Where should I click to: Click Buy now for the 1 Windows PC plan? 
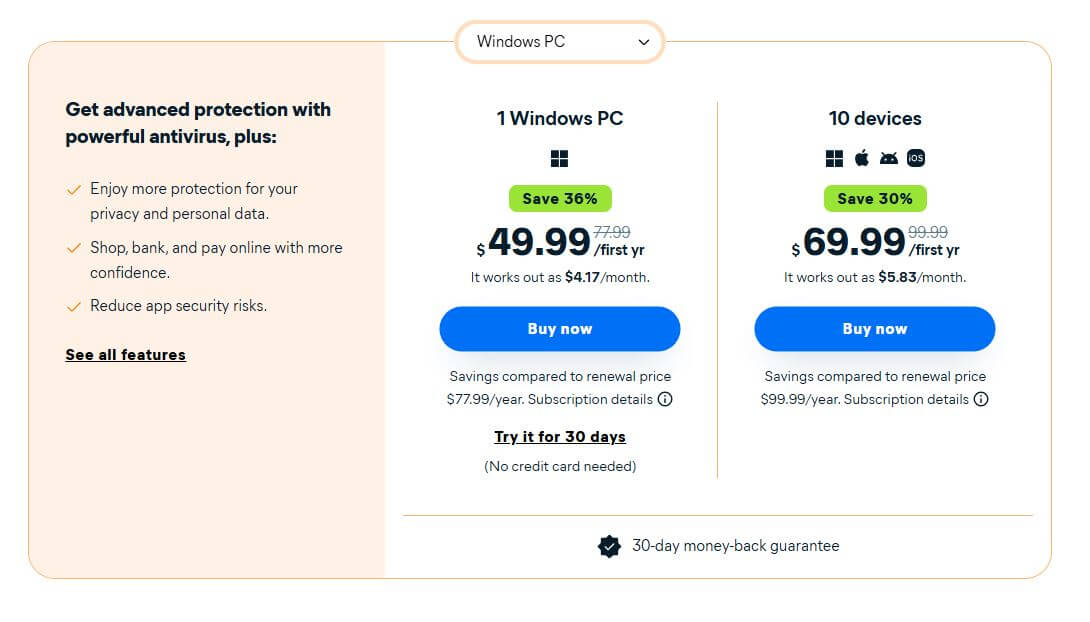[x=559, y=328]
